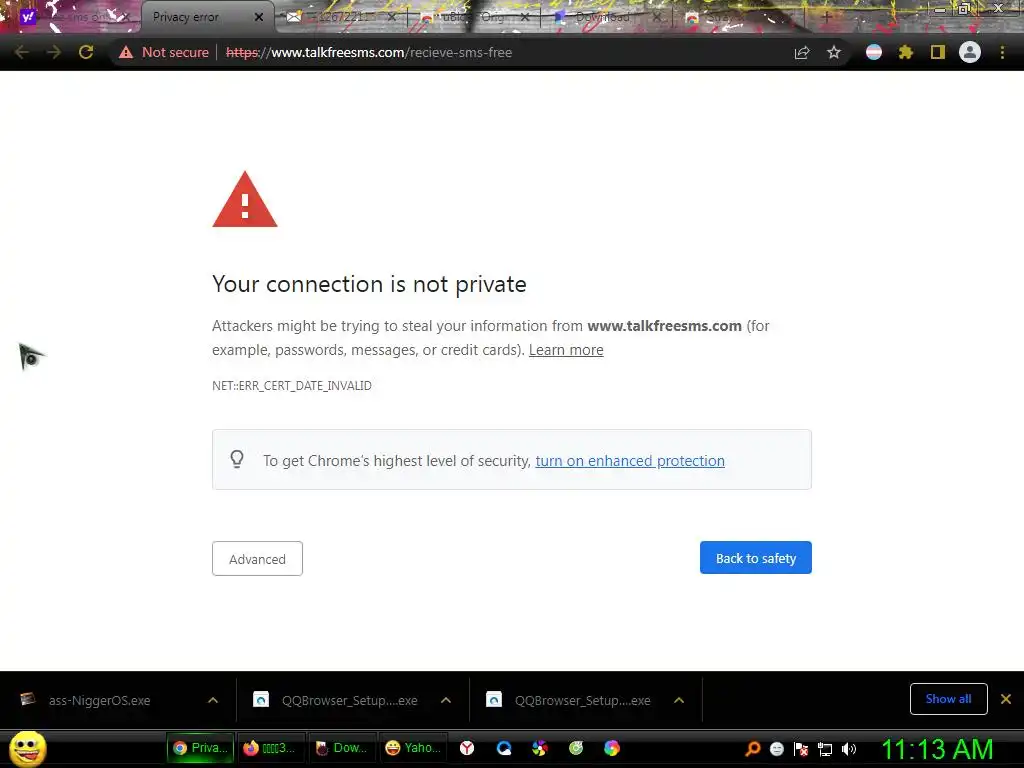Launch the rainbow circle taskbar icon
The height and width of the screenshot is (768, 1024).
(611, 748)
